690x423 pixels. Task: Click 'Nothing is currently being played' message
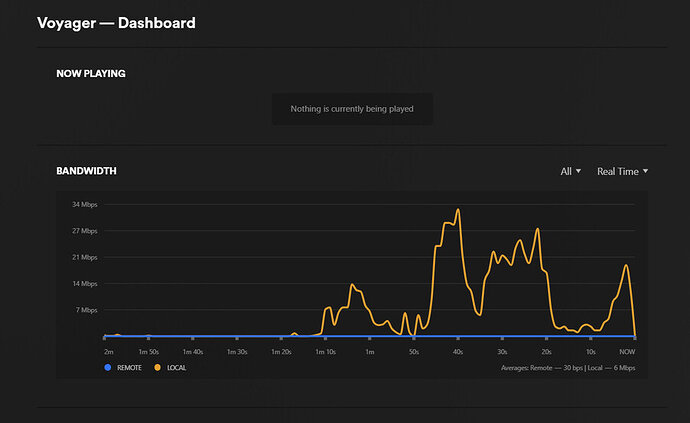click(352, 109)
